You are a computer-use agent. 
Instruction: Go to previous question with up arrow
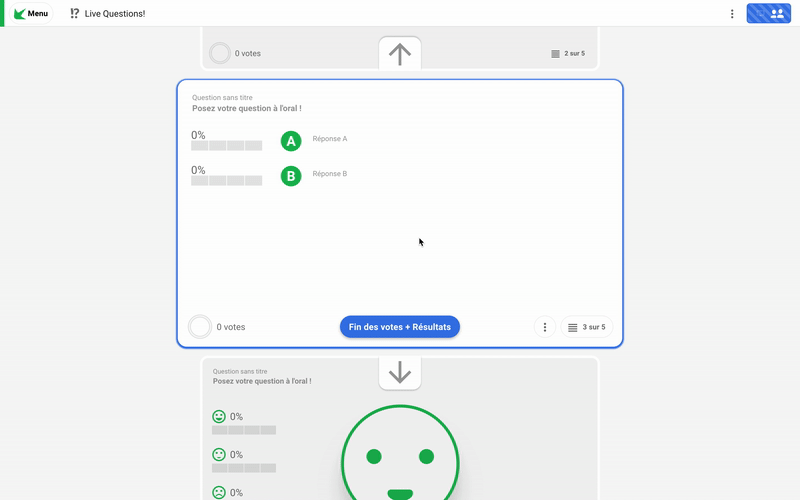(x=400, y=54)
